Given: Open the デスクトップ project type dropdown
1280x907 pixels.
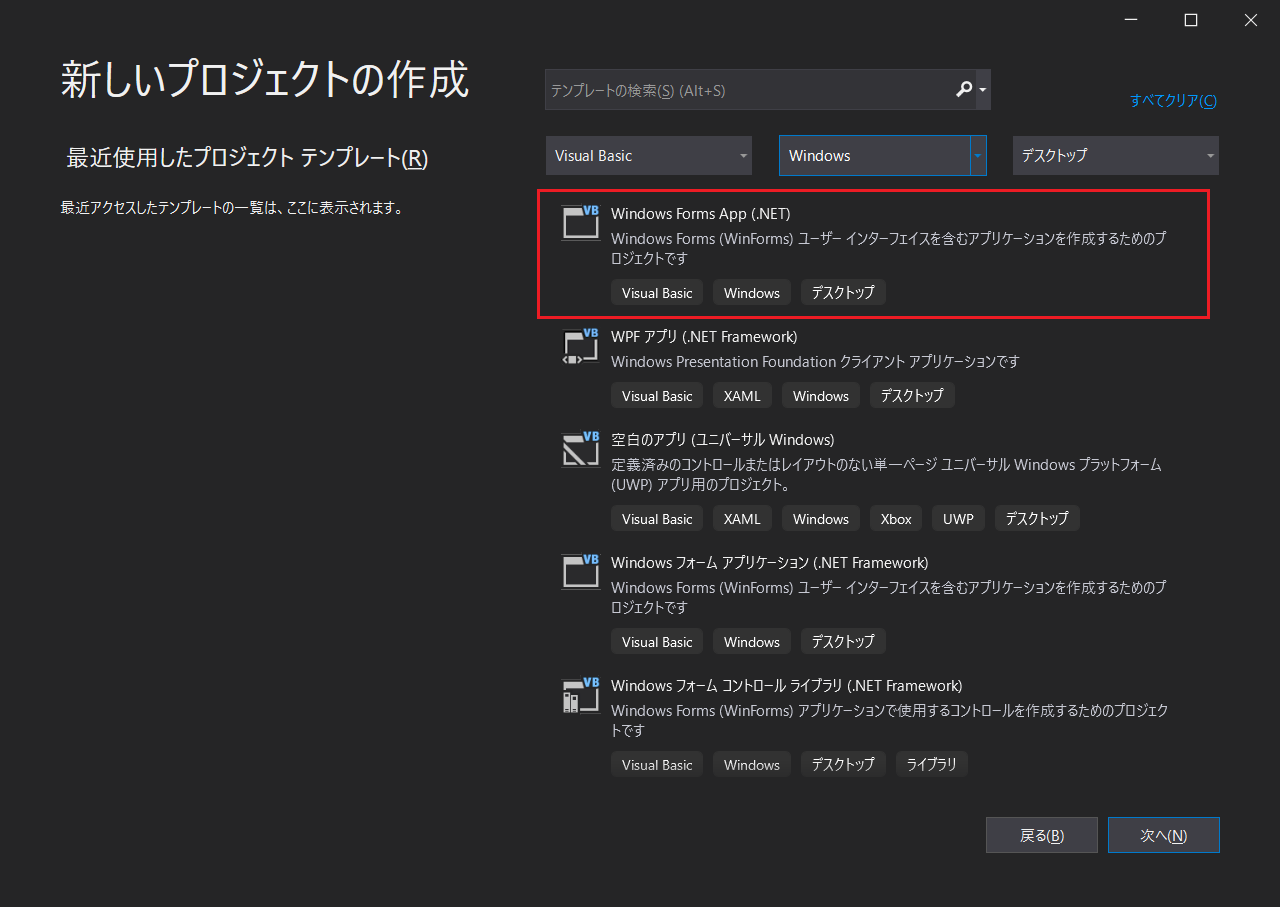Looking at the screenshot, I should 1115,156.
